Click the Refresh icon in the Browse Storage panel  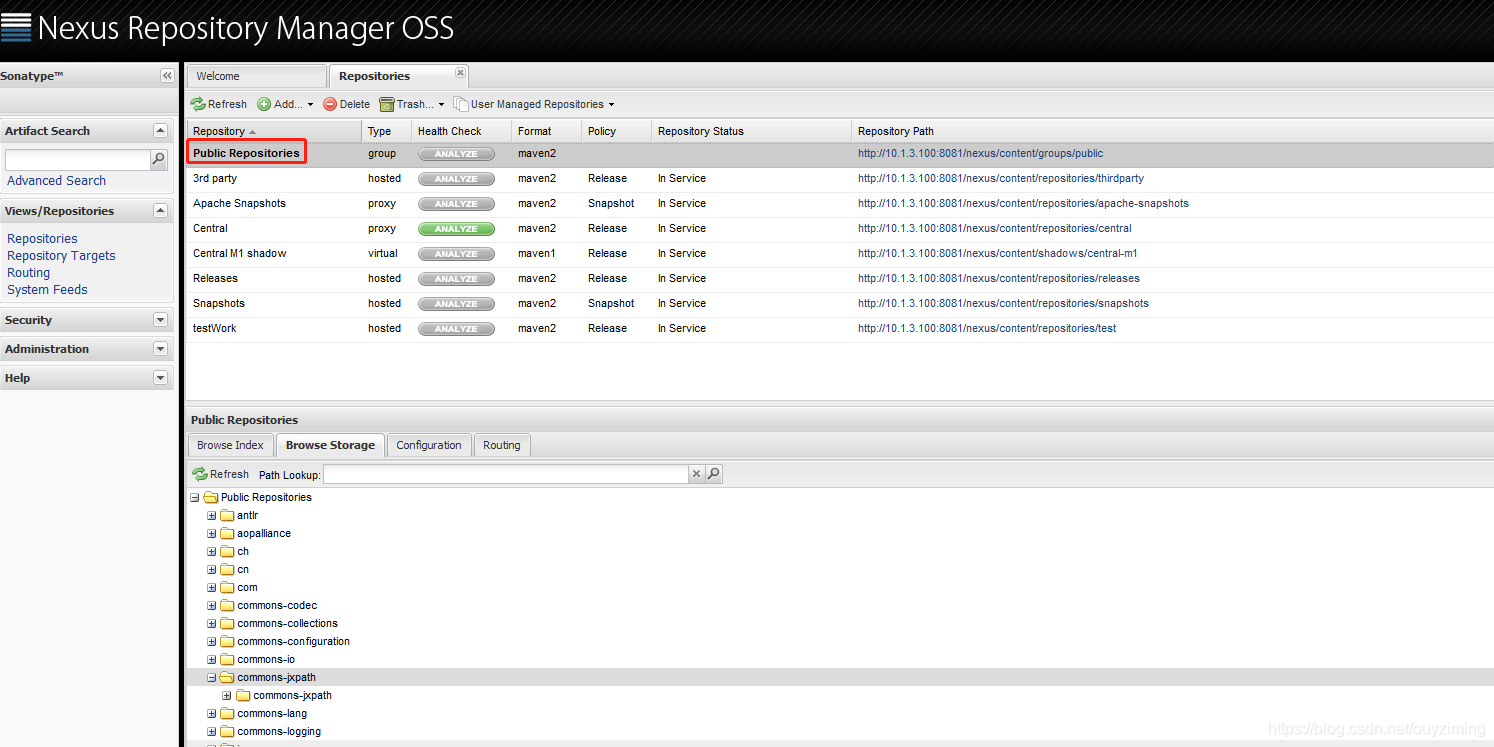point(200,474)
